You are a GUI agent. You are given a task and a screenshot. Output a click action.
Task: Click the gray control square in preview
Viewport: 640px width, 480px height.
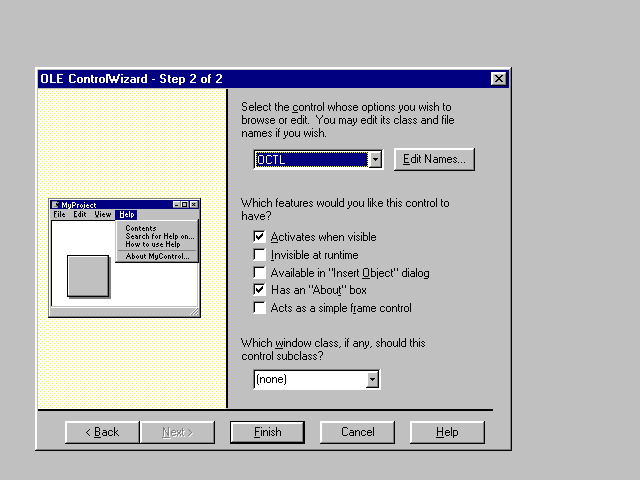[x=88, y=276]
